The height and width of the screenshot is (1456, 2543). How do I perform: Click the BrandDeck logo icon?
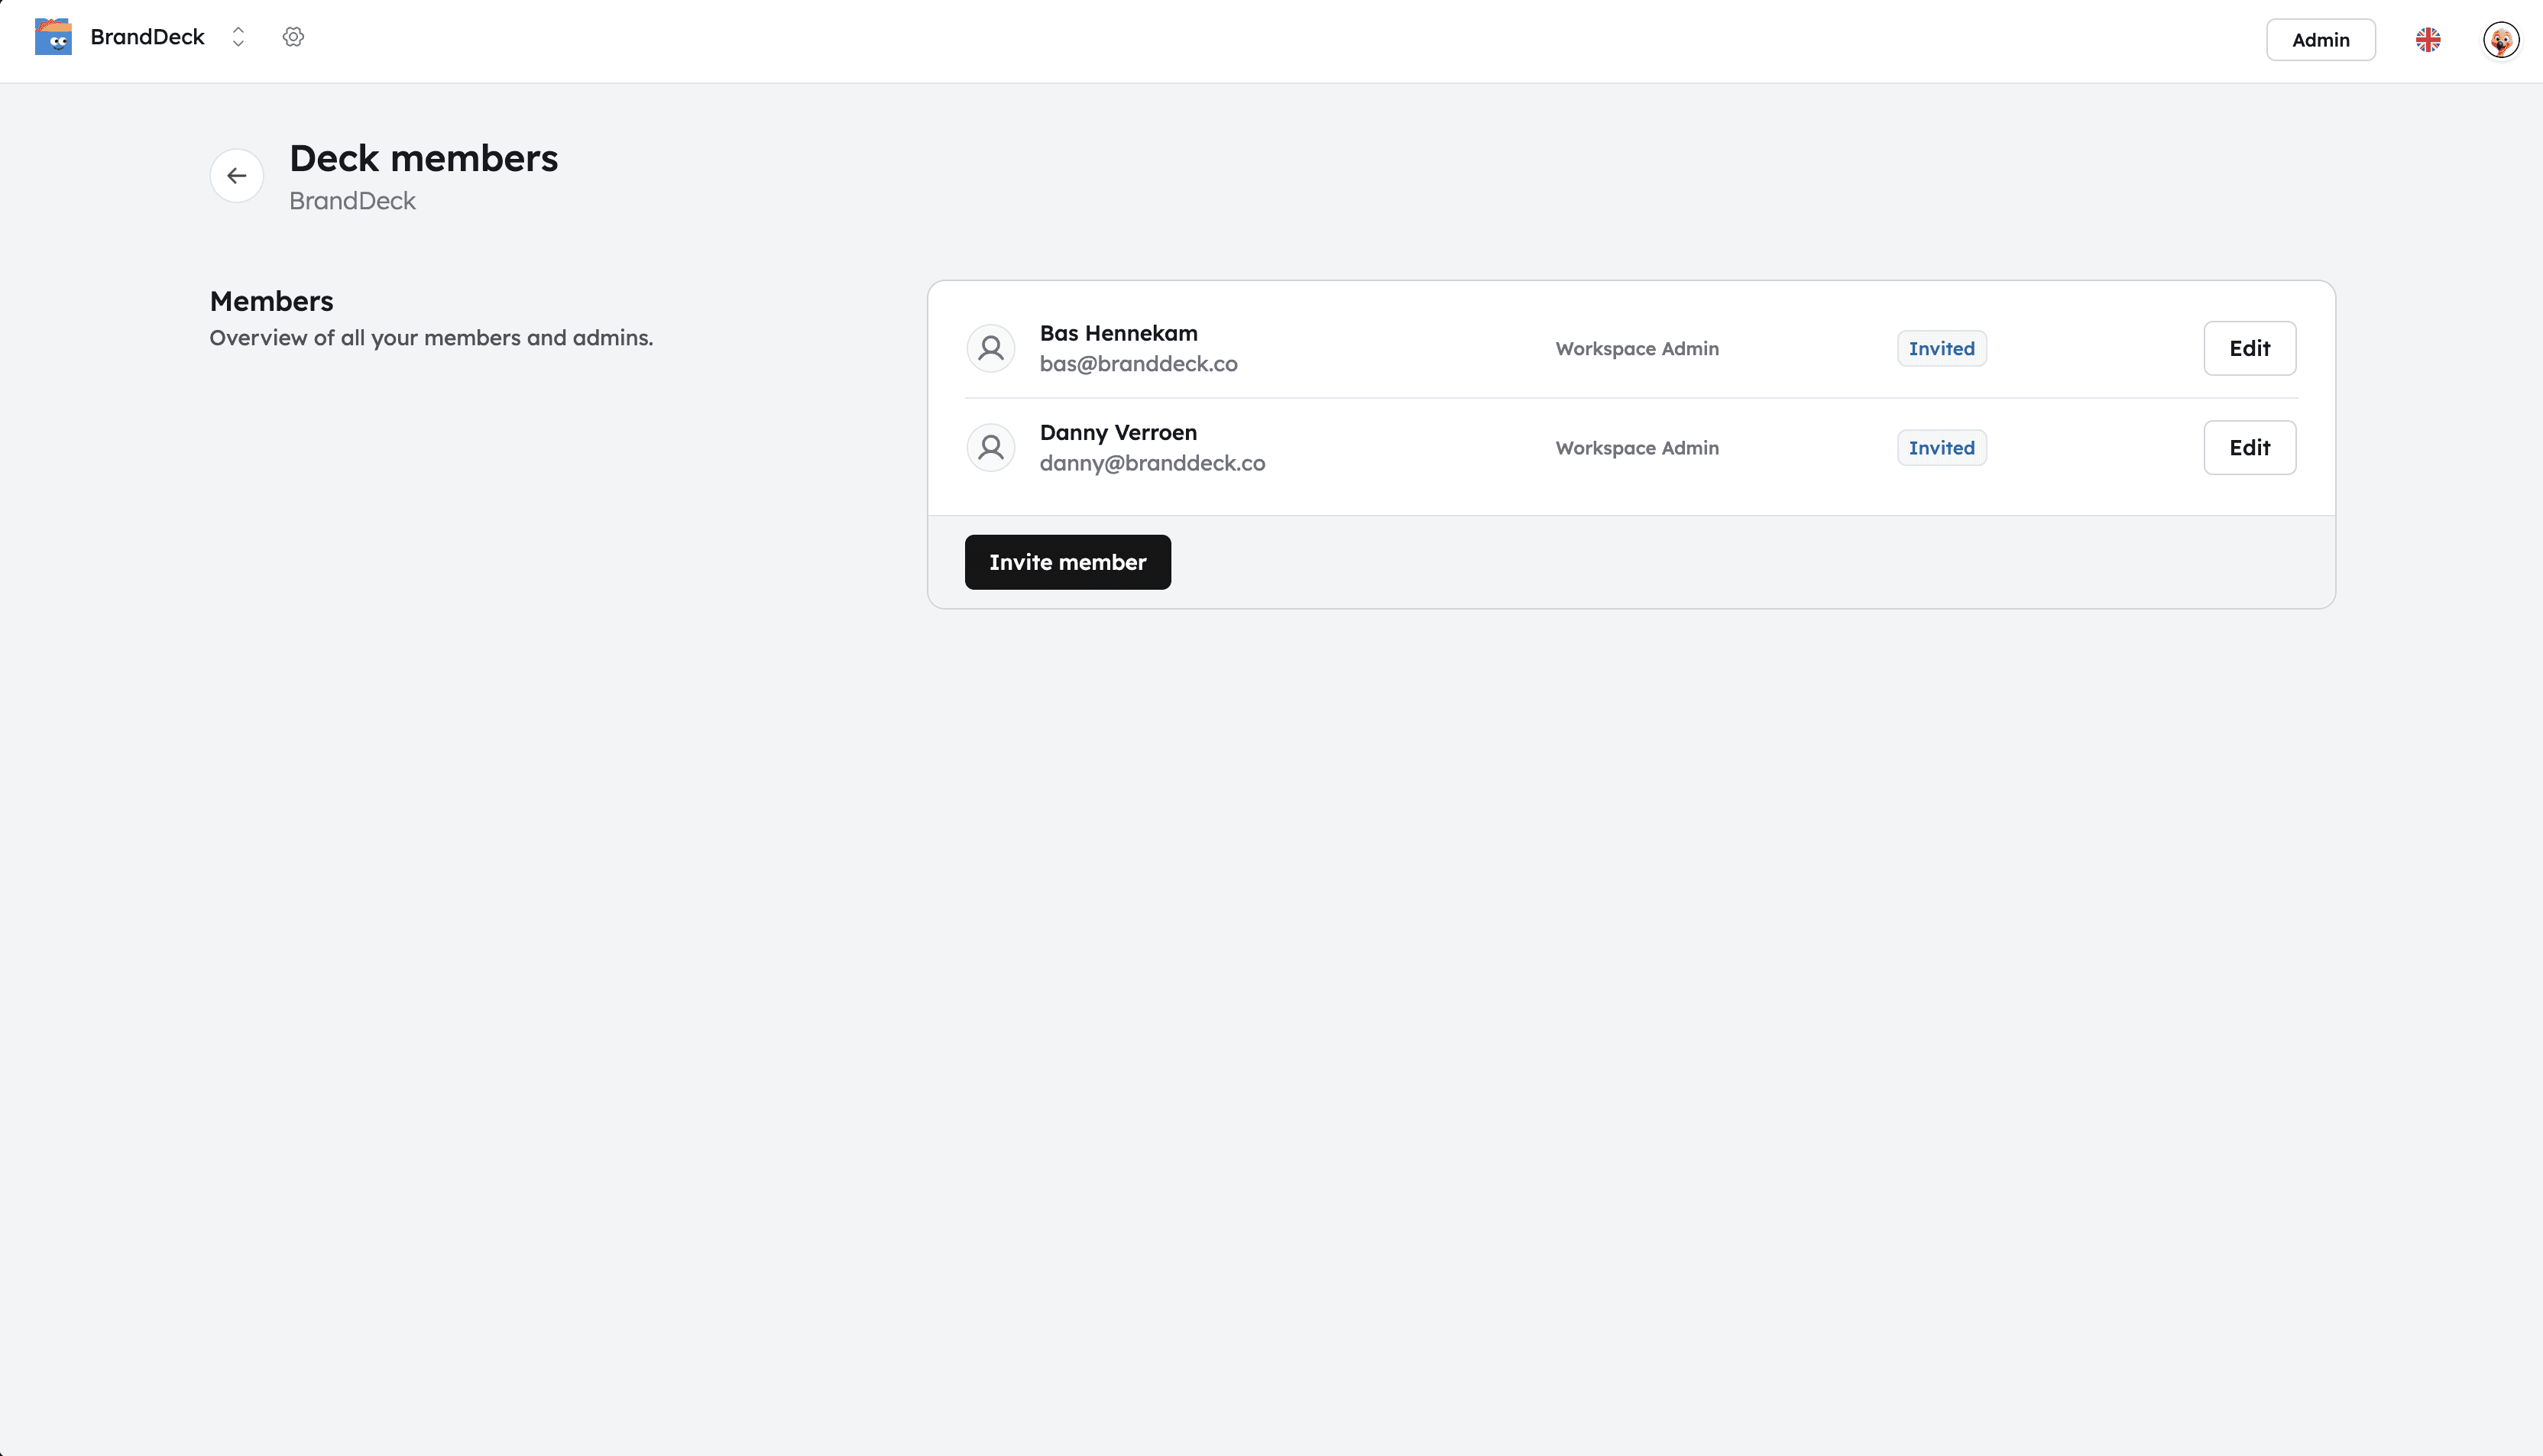coord(53,37)
